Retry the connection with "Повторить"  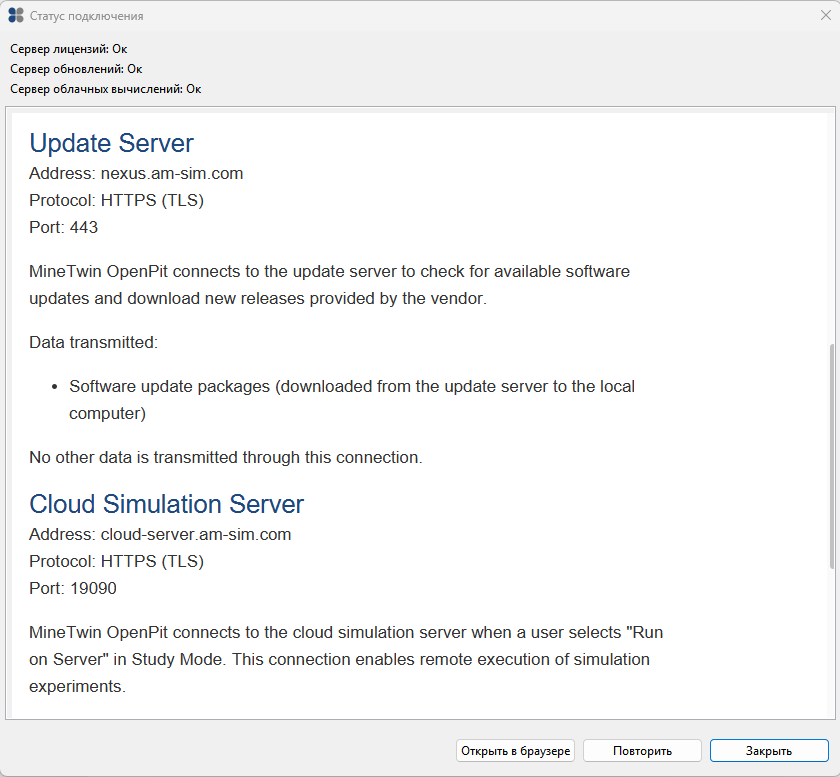642,751
